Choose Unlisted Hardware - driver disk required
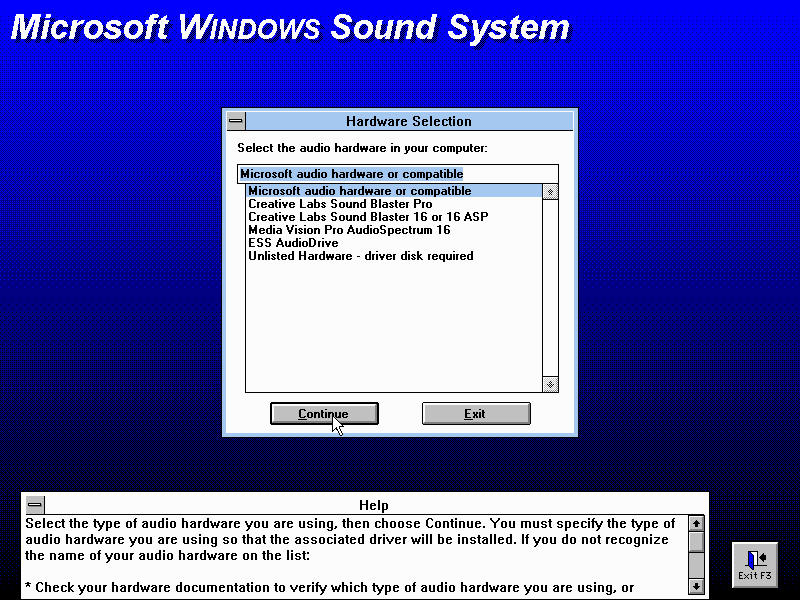This screenshot has height=600, width=800. (360, 256)
